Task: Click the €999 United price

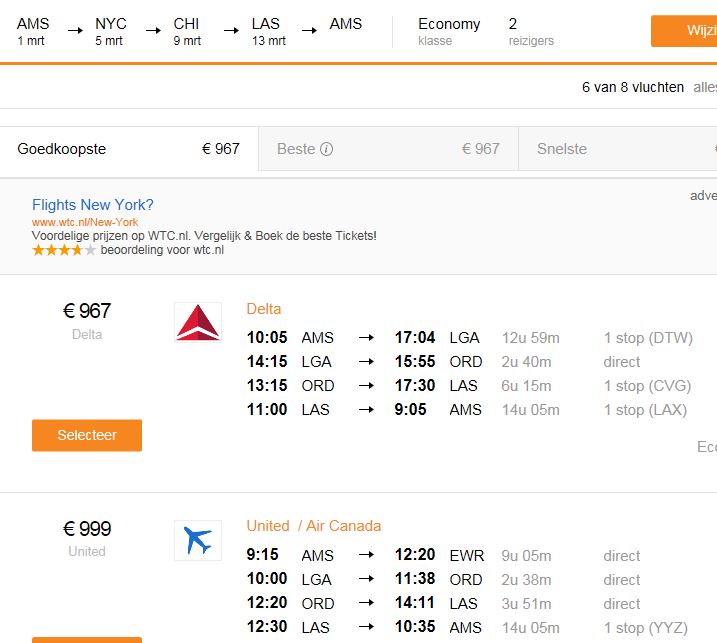Action: click(x=87, y=529)
